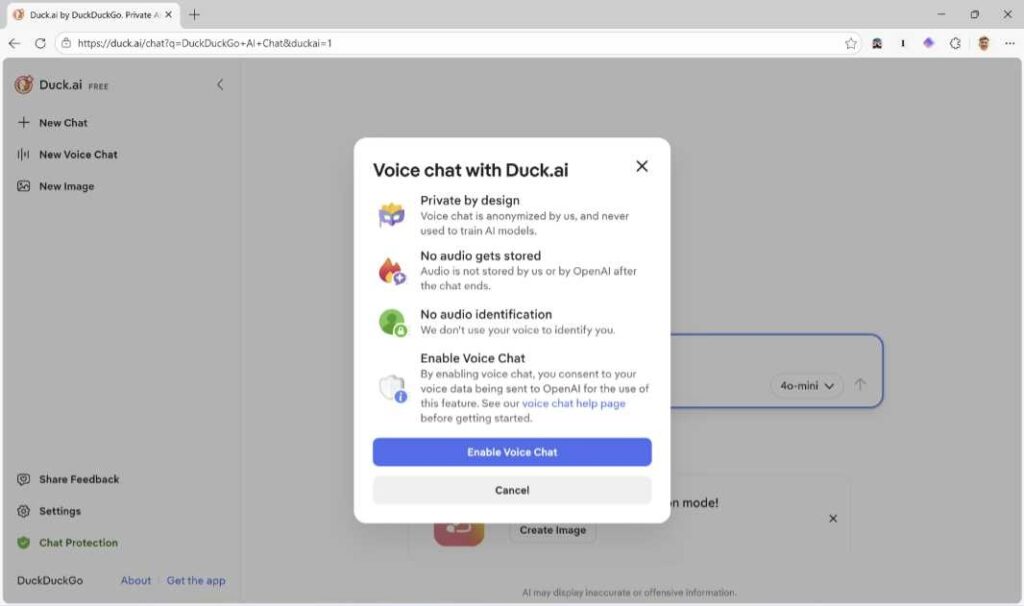This screenshot has width=1024, height=606.
Task: Switch to the Duck.ai browser tab
Action: [x=90, y=15]
